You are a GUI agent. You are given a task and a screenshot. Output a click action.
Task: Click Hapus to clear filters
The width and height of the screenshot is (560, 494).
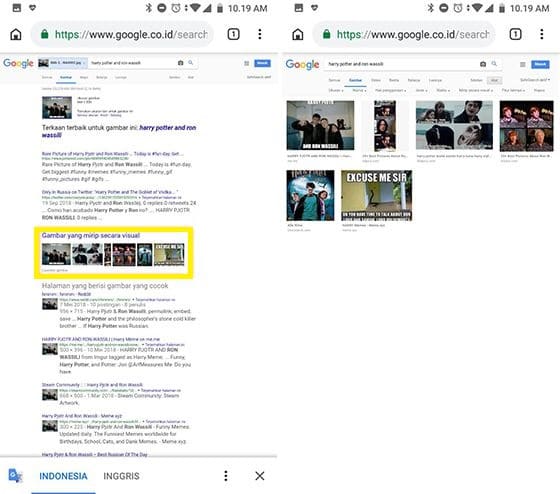pos(539,90)
